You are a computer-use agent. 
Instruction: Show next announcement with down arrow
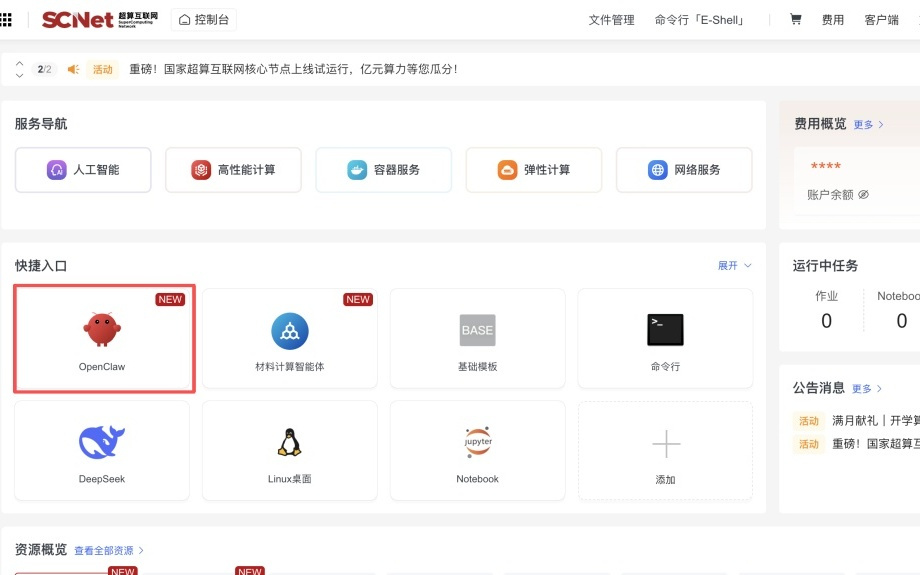pyautogui.click(x=19, y=75)
